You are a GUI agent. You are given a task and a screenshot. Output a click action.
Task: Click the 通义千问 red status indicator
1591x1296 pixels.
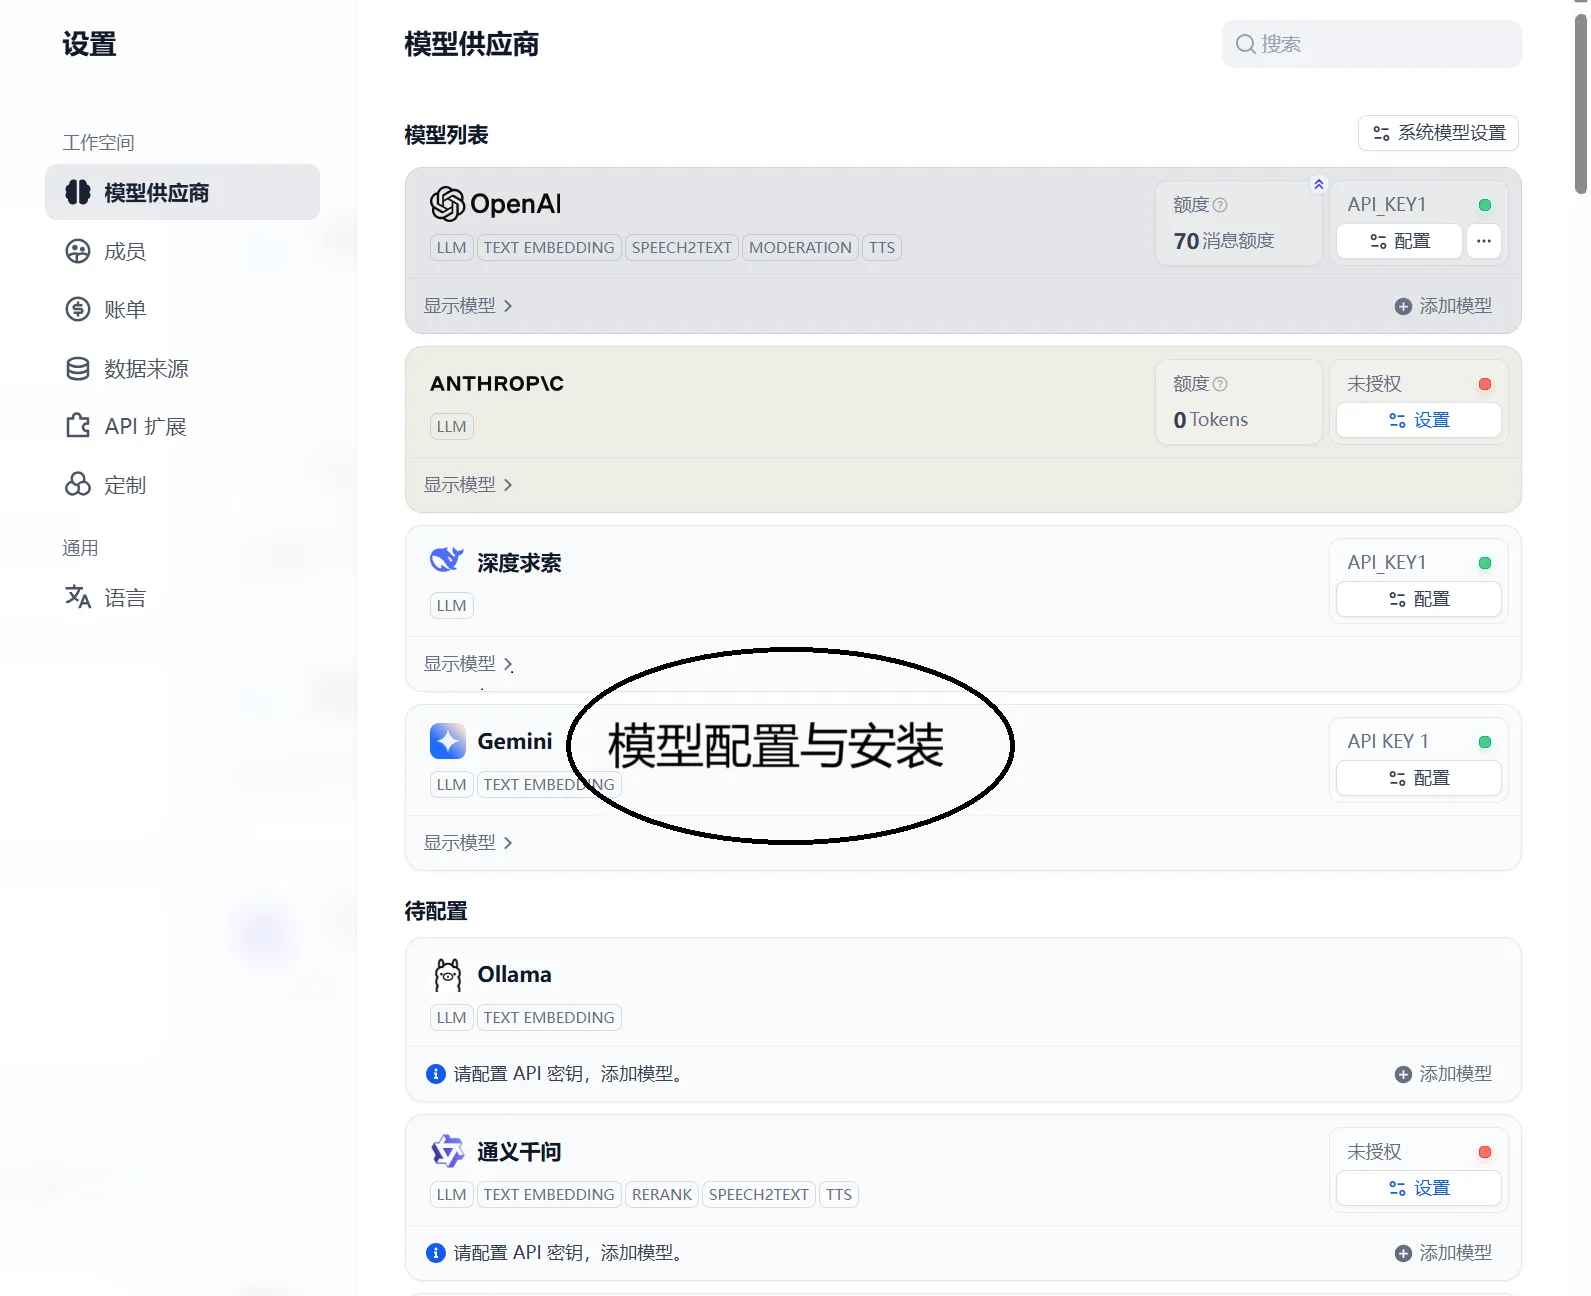1485,1152
